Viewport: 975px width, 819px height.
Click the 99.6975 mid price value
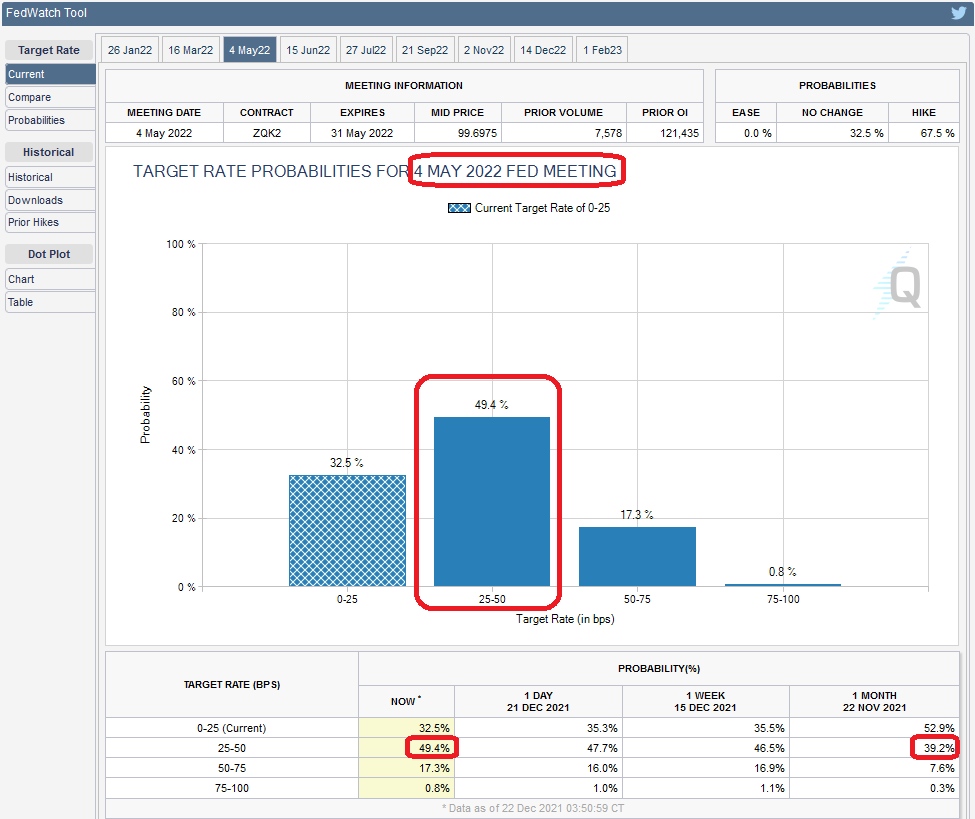(477, 133)
